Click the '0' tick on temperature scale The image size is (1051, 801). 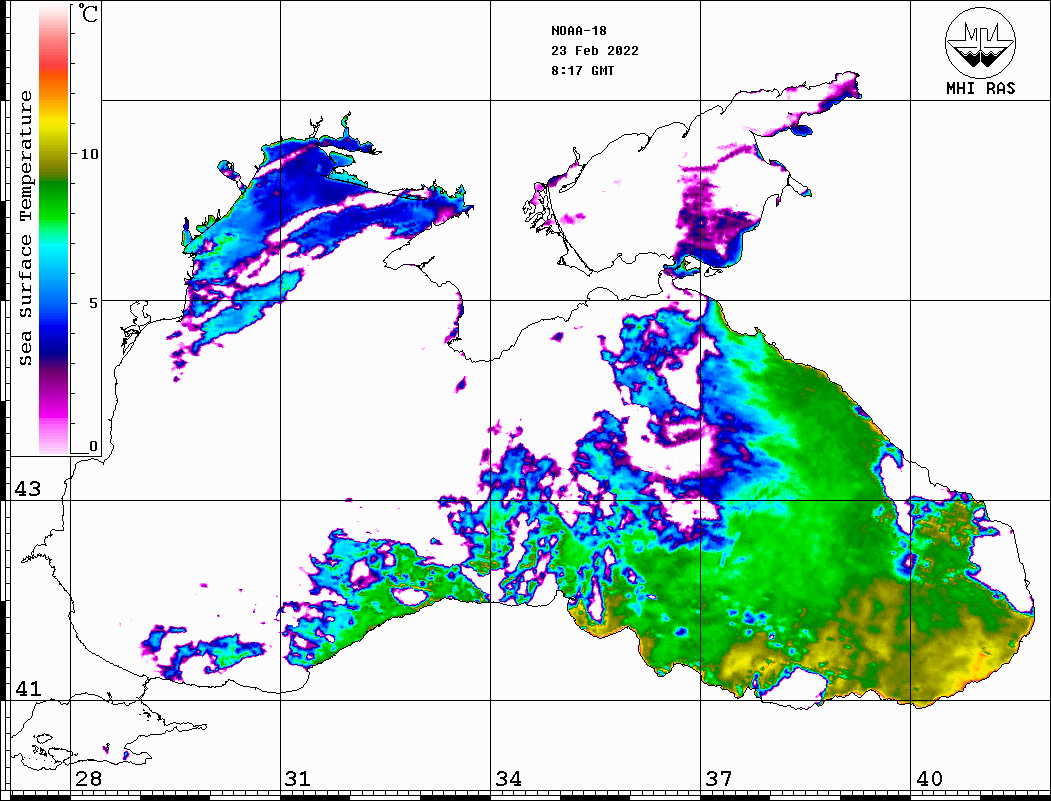point(93,446)
